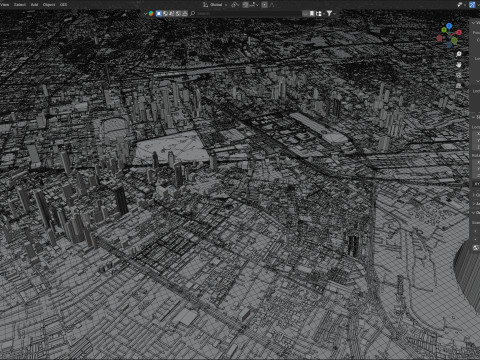Open the dropdown arrow beside the funnel
This screenshot has height=360, width=480.
pos(335,13)
